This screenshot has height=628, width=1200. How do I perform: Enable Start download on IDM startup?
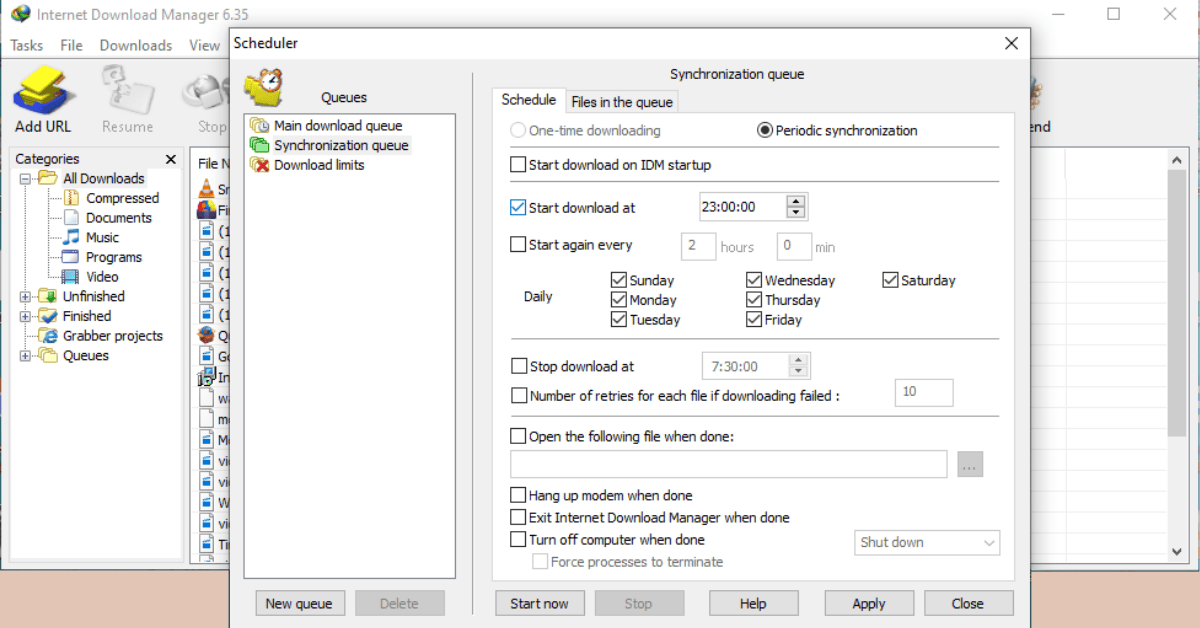pyautogui.click(x=518, y=165)
